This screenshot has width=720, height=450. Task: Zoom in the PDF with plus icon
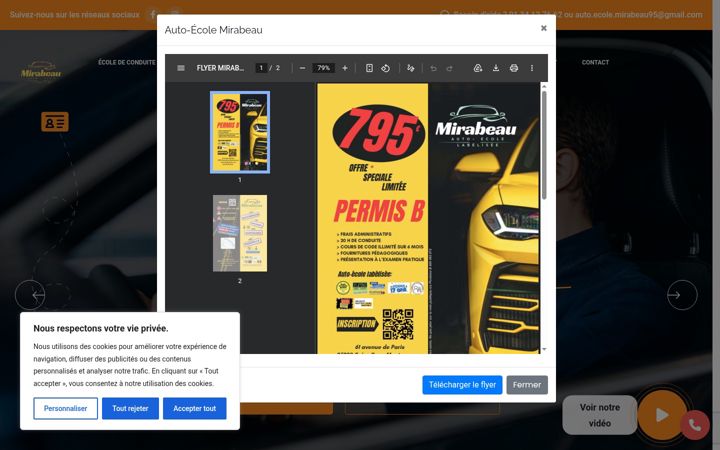(x=345, y=68)
